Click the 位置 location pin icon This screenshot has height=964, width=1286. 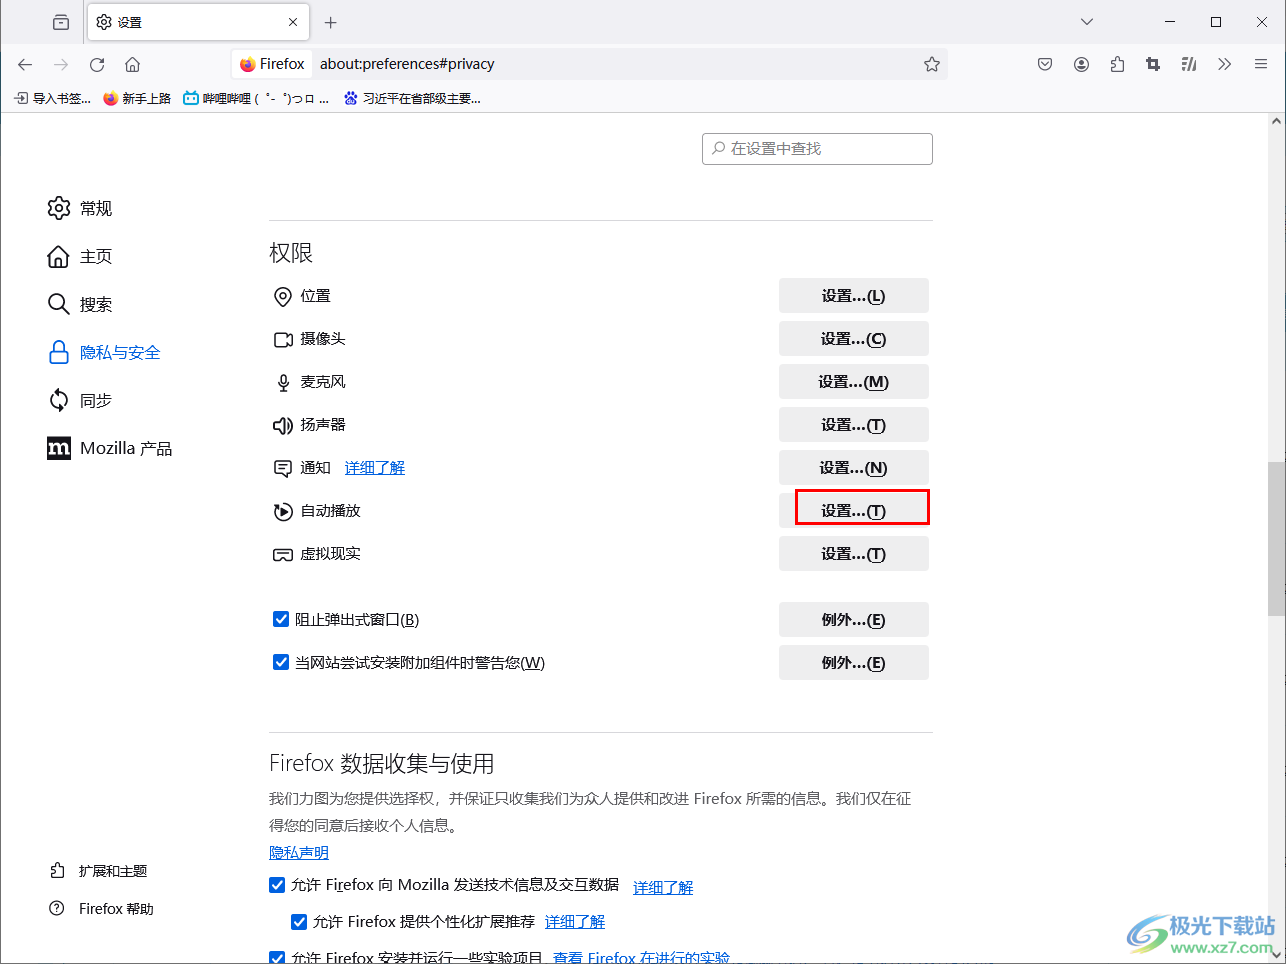click(283, 297)
